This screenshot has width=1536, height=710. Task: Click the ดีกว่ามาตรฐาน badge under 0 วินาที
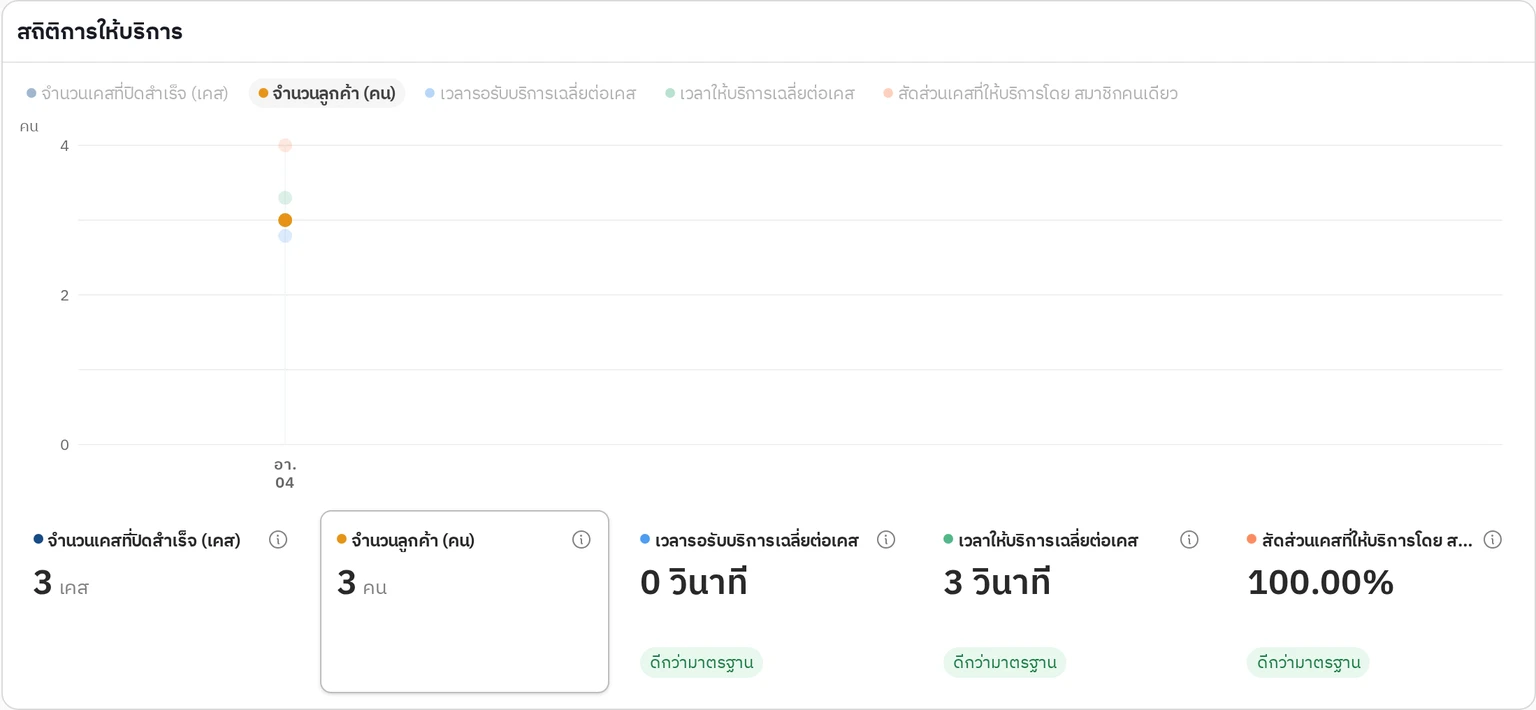tap(702, 662)
